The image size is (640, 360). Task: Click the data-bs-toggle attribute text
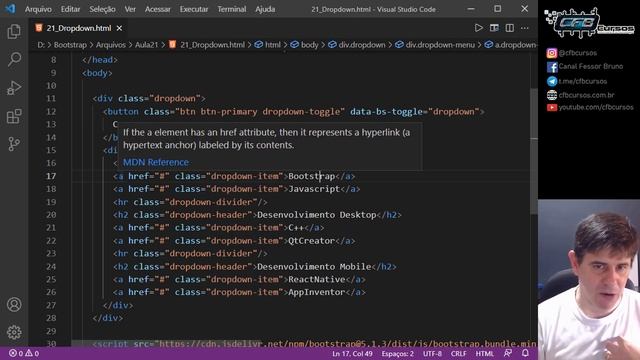pyautogui.click(x=386, y=111)
